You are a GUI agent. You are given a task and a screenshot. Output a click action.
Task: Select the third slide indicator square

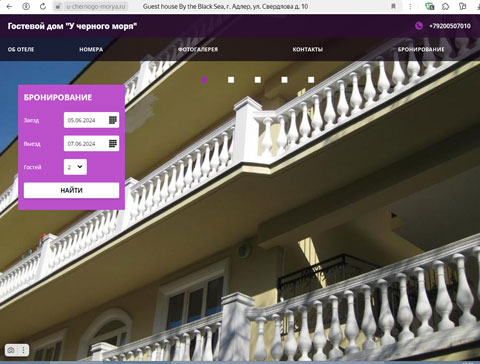point(258,80)
